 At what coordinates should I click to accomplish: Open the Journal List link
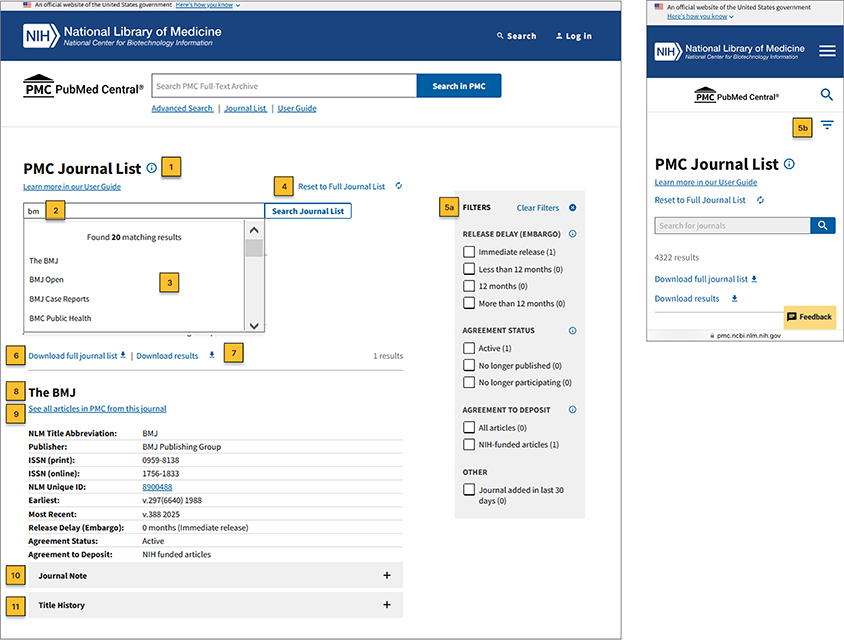[245, 108]
